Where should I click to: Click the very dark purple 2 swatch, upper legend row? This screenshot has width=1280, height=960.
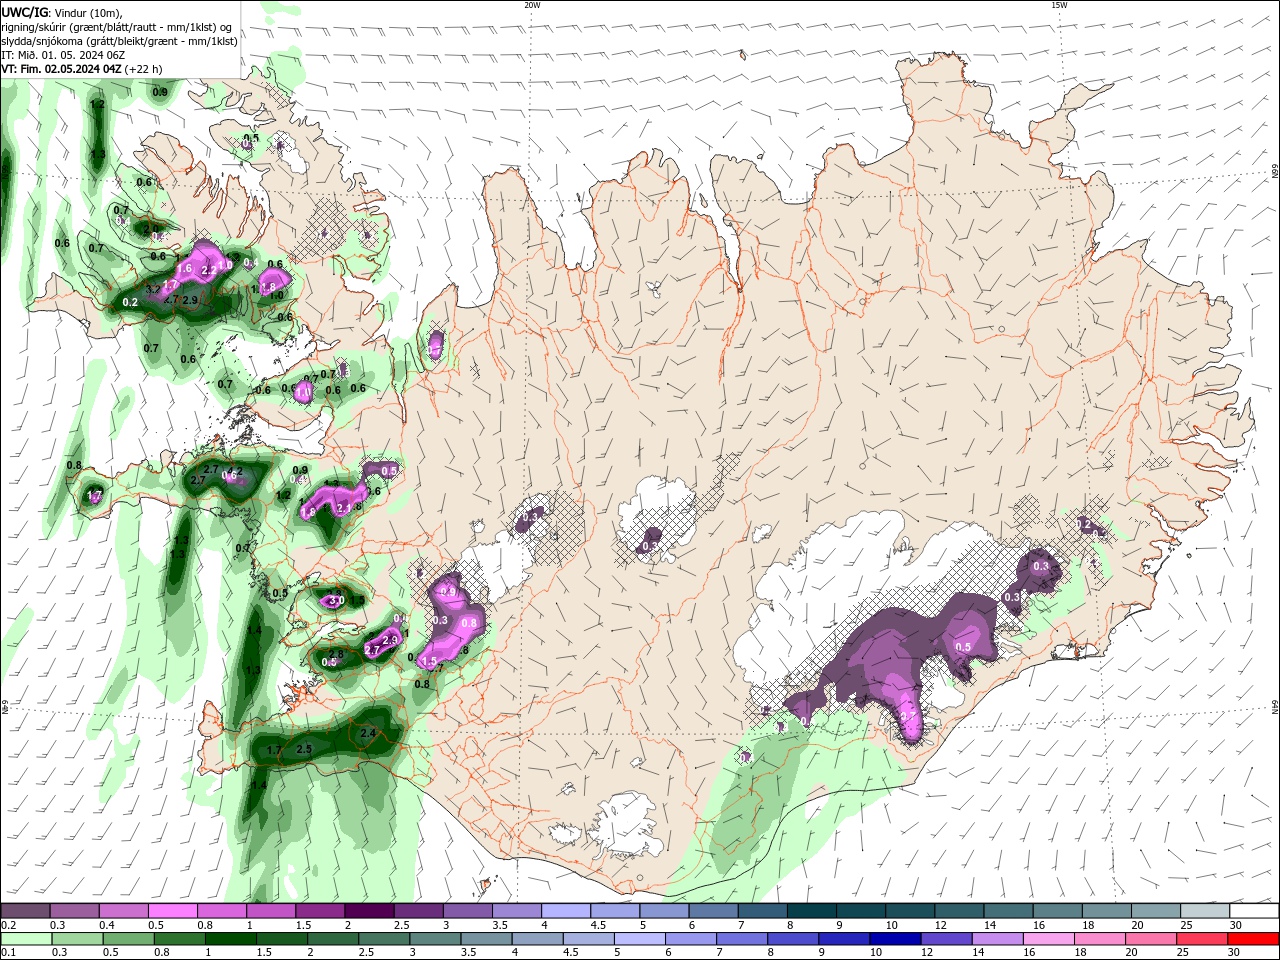(x=369, y=911)
